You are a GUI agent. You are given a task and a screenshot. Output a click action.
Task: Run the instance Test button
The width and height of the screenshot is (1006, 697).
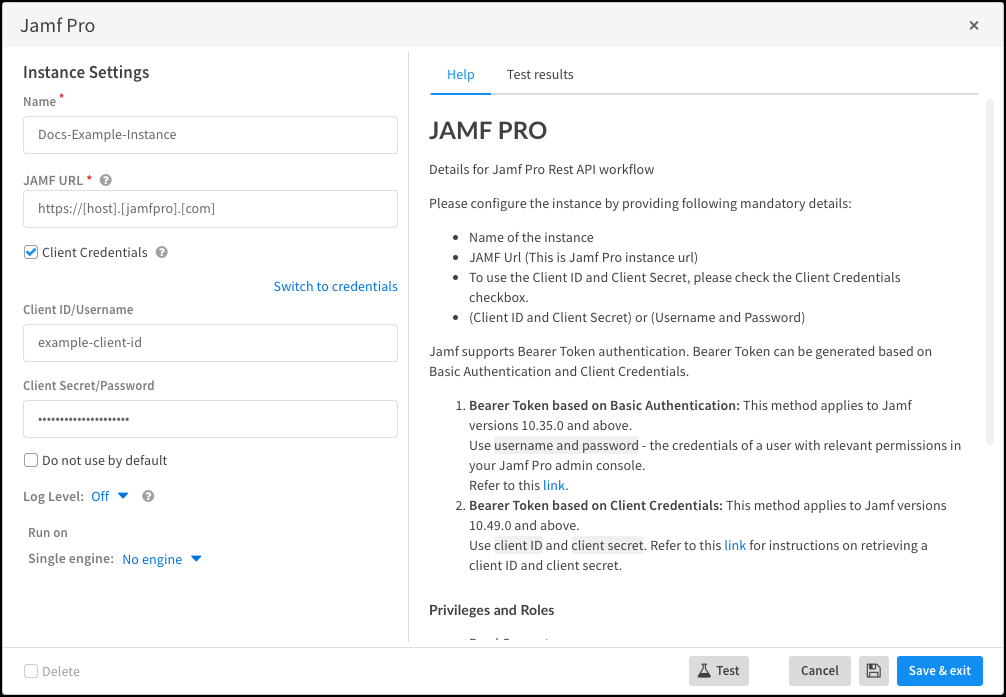(x=719, y=671)
